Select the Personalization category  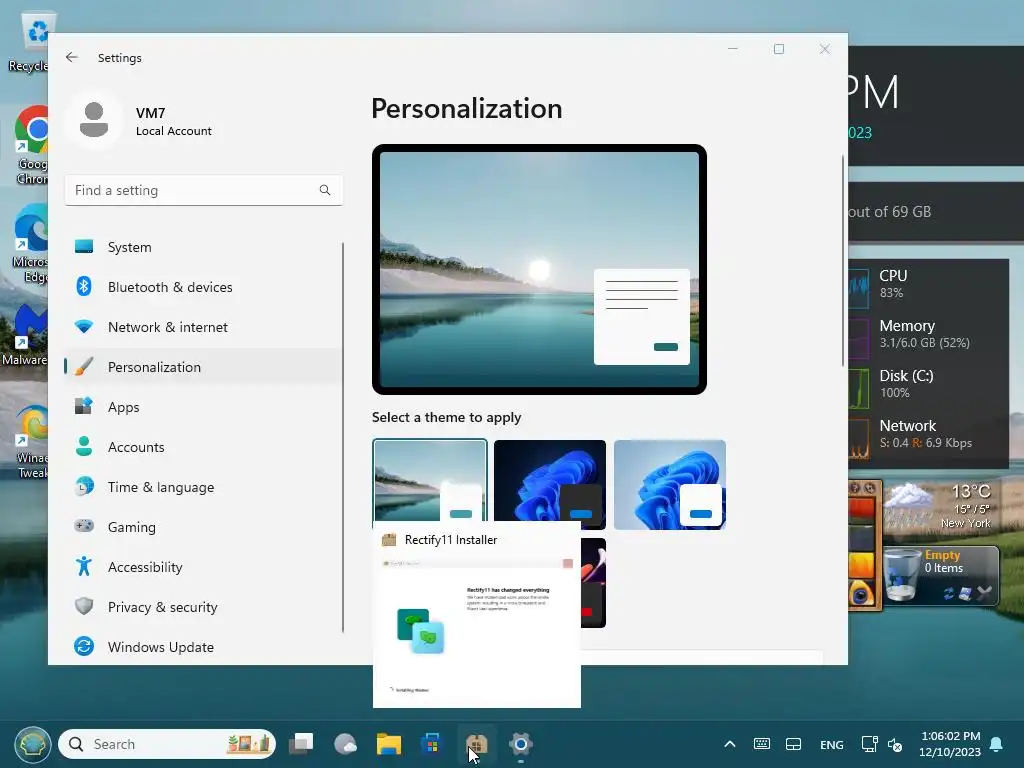[x=203, y=367]
